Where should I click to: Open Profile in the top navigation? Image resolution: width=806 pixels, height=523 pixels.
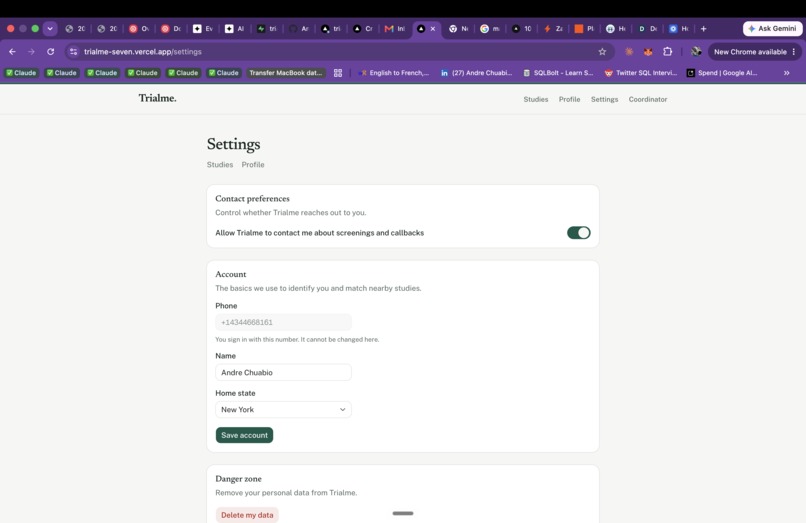point(570,99)
